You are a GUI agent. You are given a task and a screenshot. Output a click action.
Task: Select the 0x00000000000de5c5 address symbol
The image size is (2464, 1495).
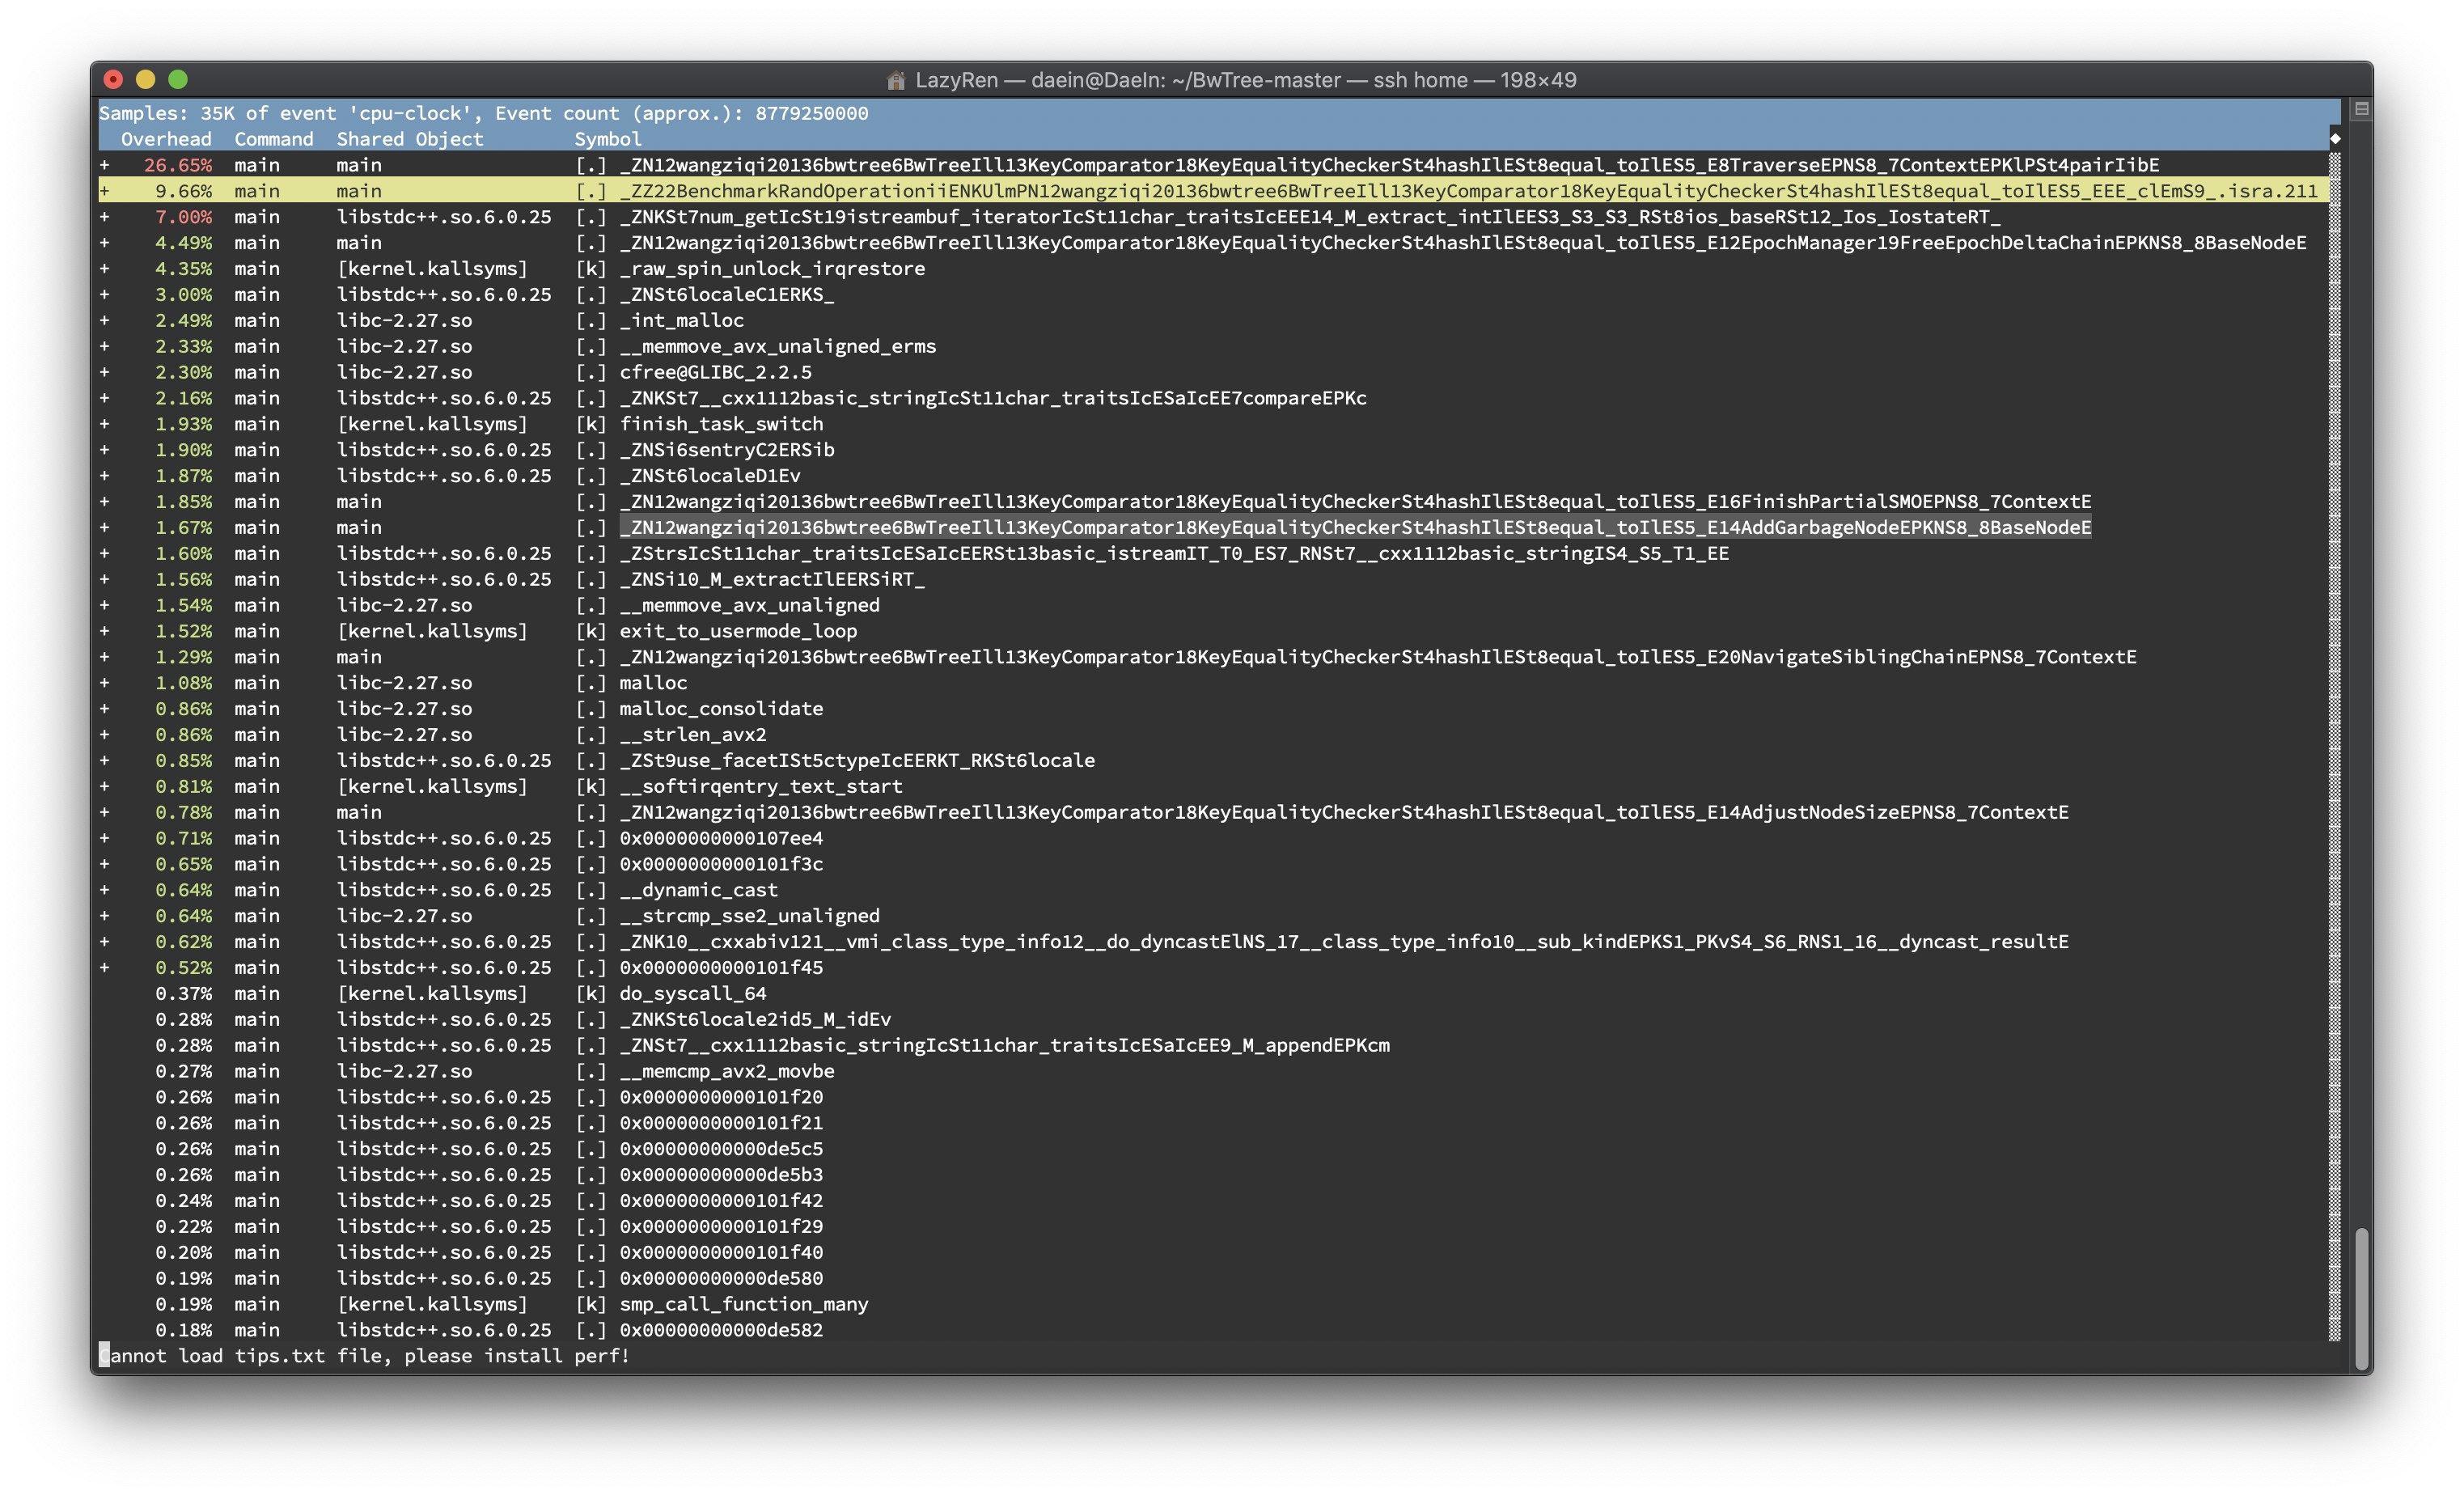[722, 1149]
